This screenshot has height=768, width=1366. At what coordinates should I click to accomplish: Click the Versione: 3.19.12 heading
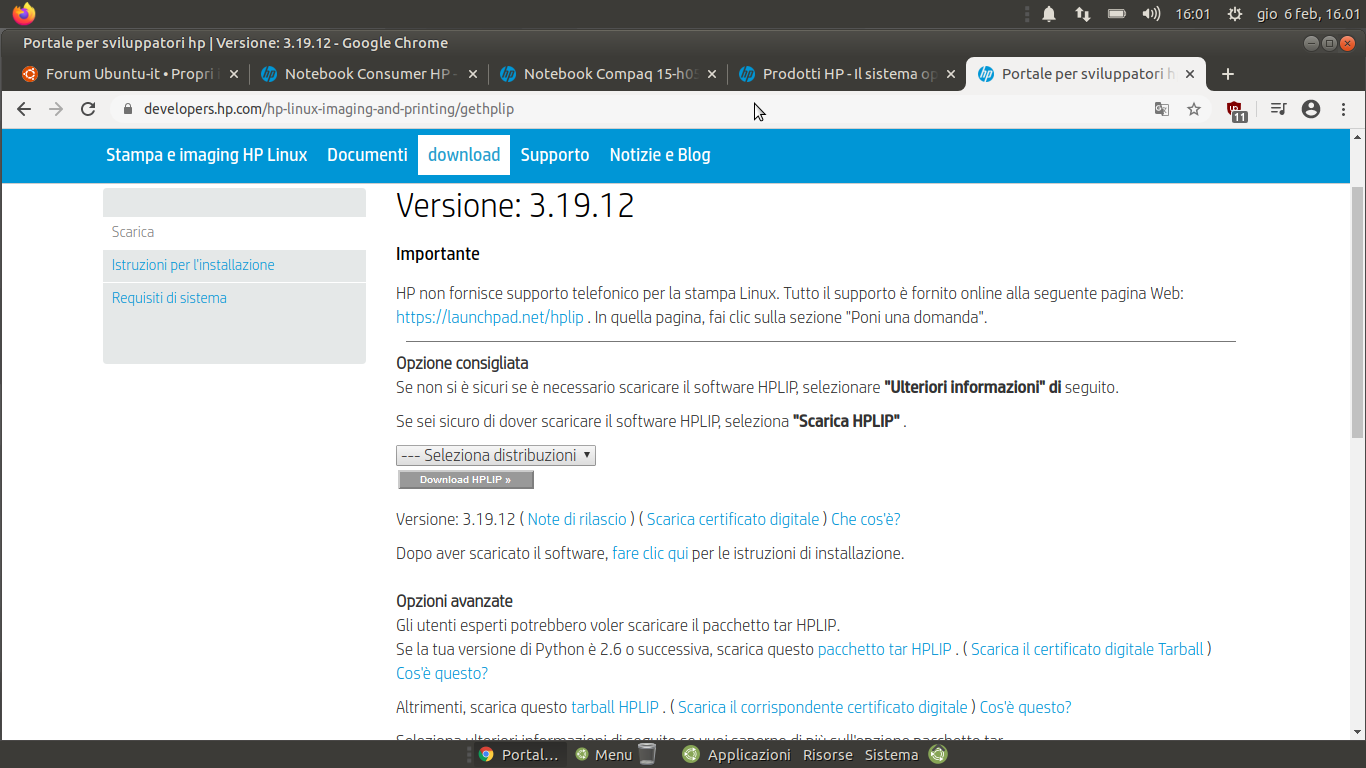(515, 206)
